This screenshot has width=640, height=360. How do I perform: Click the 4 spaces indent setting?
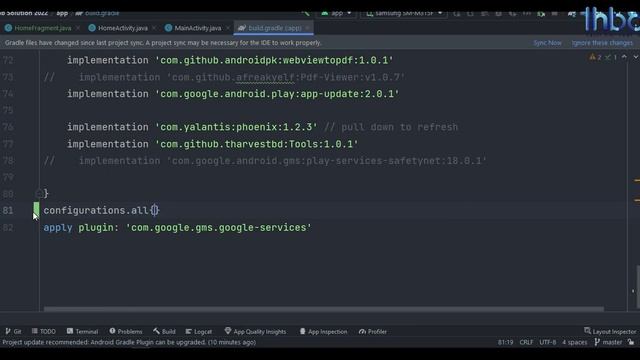pos(574,342)
